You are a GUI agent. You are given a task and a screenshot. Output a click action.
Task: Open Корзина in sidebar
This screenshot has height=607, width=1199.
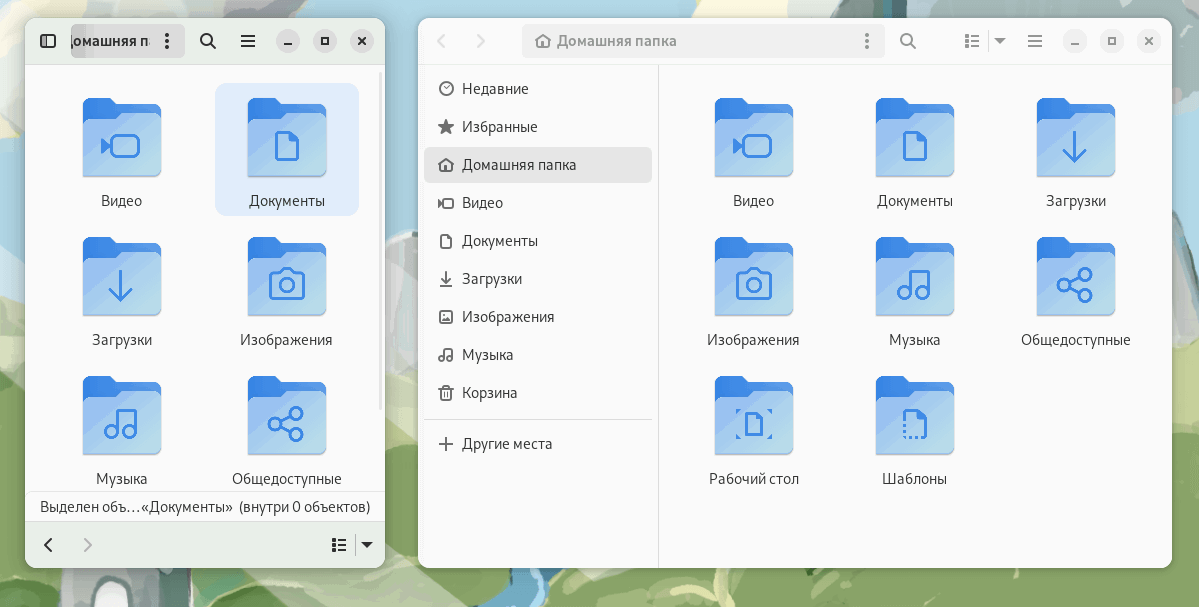538,393
